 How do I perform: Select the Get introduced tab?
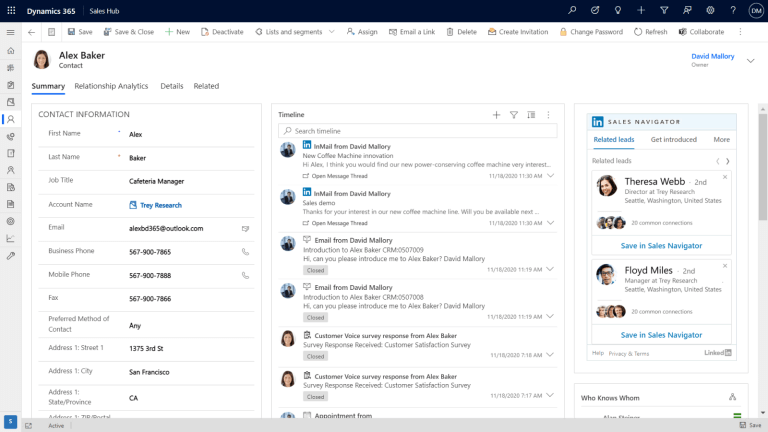[673, 140]
